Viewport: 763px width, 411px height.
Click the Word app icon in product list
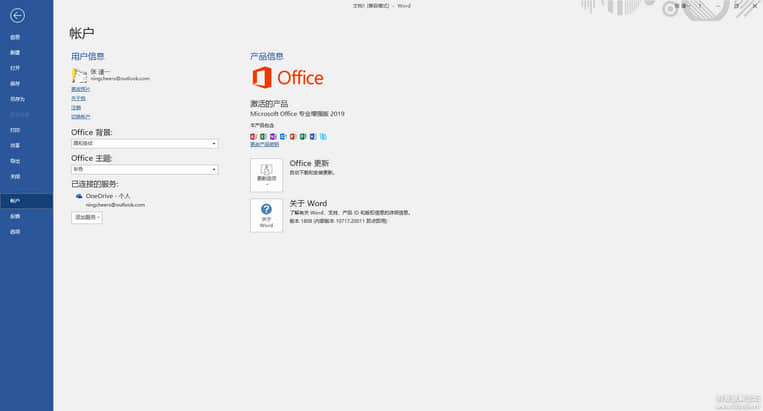[313, 137]
